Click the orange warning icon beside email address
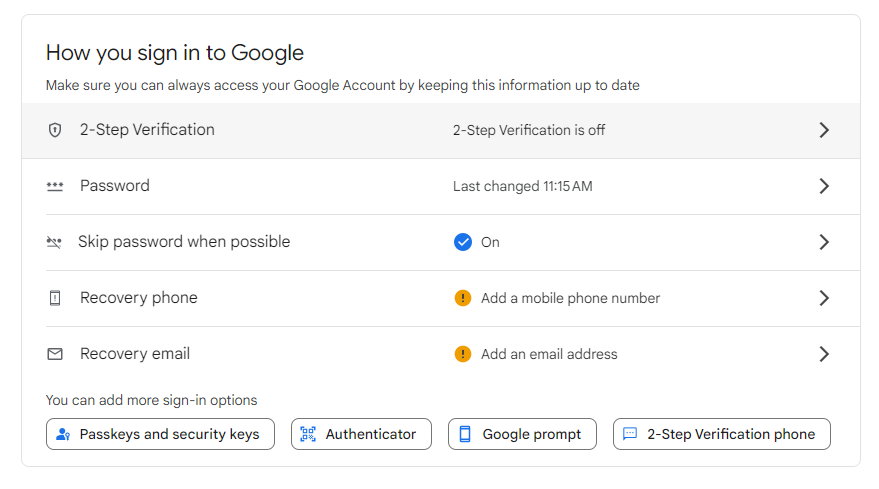Screen dimensions: 879x489 point(462,354)
